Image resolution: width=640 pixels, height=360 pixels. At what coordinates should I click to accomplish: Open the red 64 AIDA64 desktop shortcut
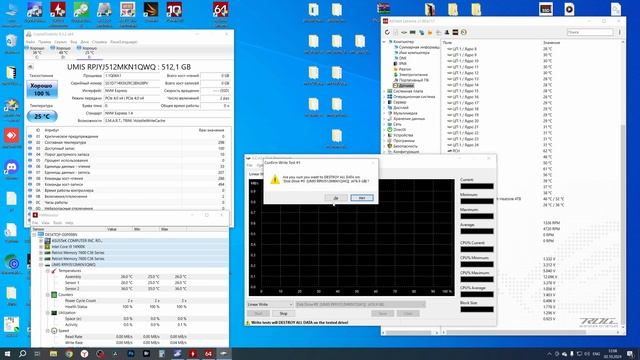coord(220,12)
